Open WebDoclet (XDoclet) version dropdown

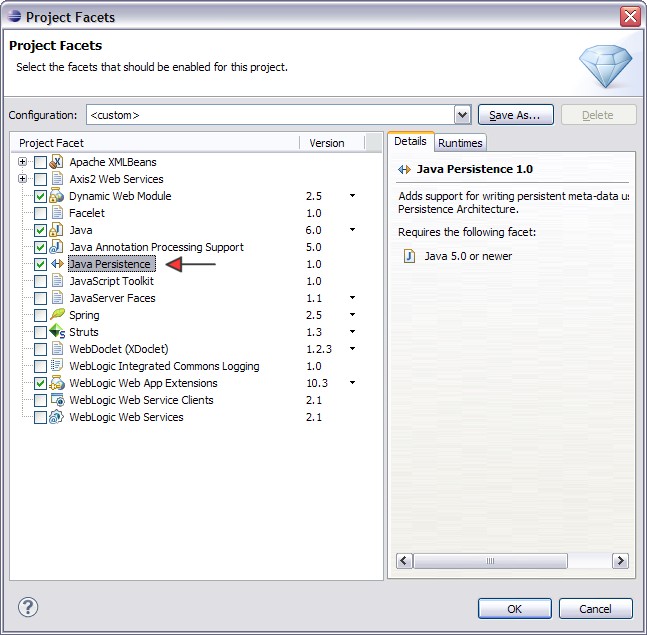click(352, 348)
